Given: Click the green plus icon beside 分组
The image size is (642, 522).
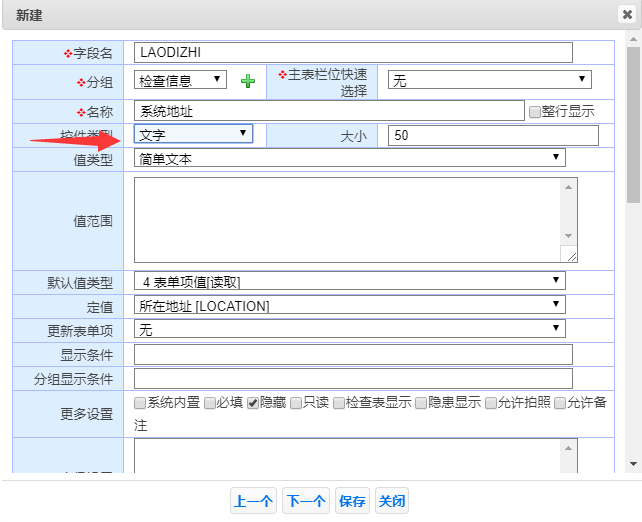Looking at the screenshot, I should click(248, 81).
